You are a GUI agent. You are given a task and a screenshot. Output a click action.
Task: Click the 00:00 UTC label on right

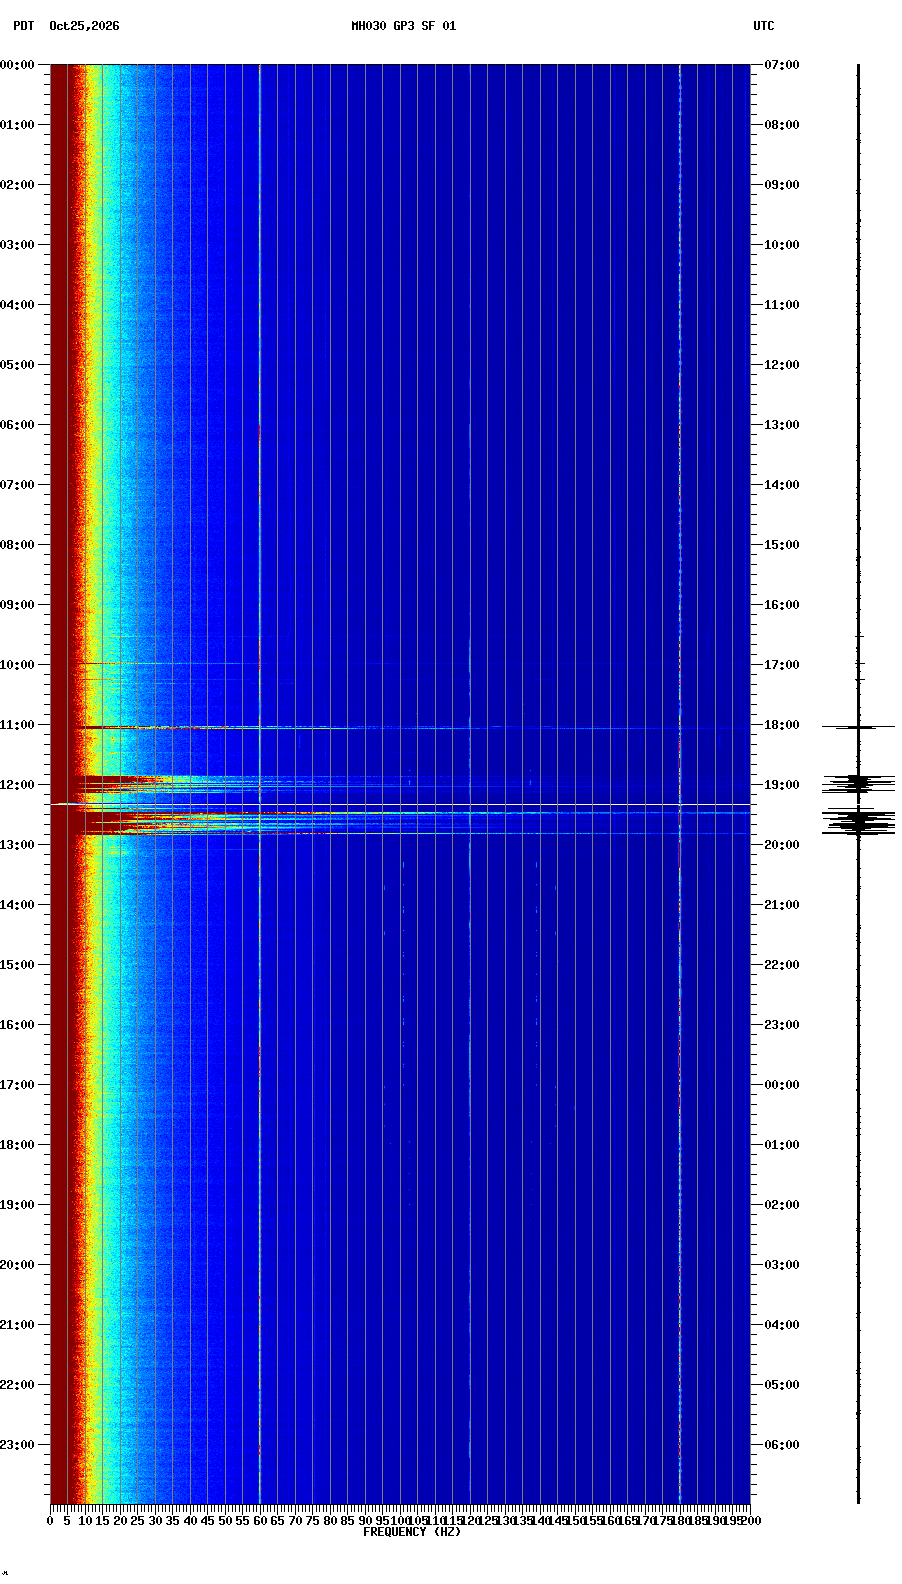point(782,1085)
